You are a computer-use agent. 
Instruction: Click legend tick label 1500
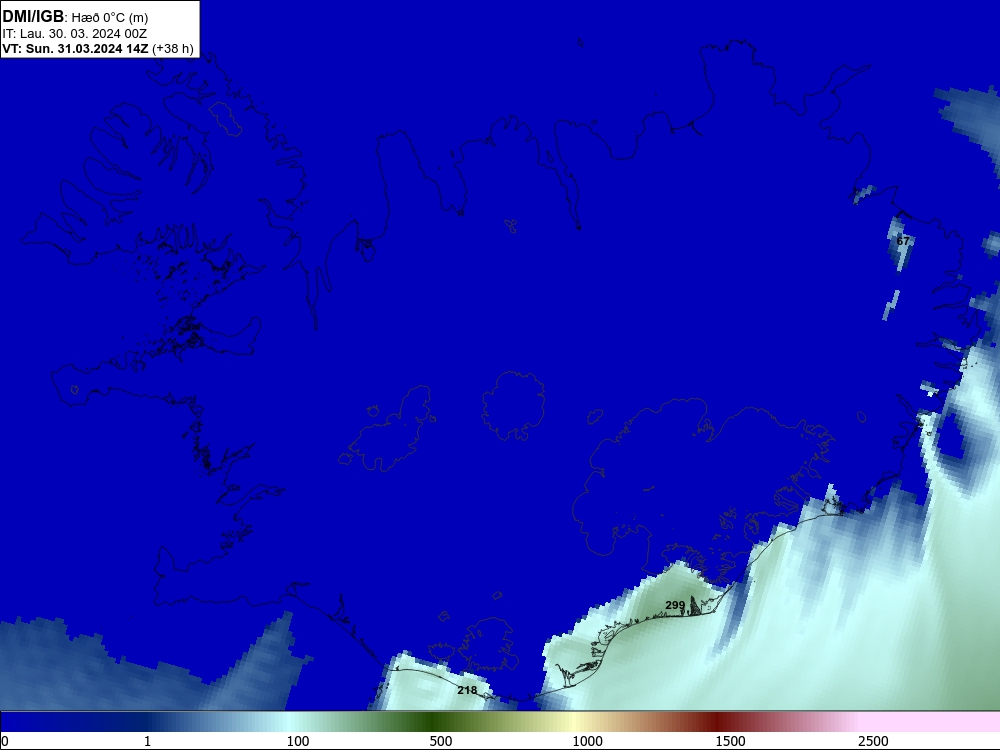click(x=730, y=741)
